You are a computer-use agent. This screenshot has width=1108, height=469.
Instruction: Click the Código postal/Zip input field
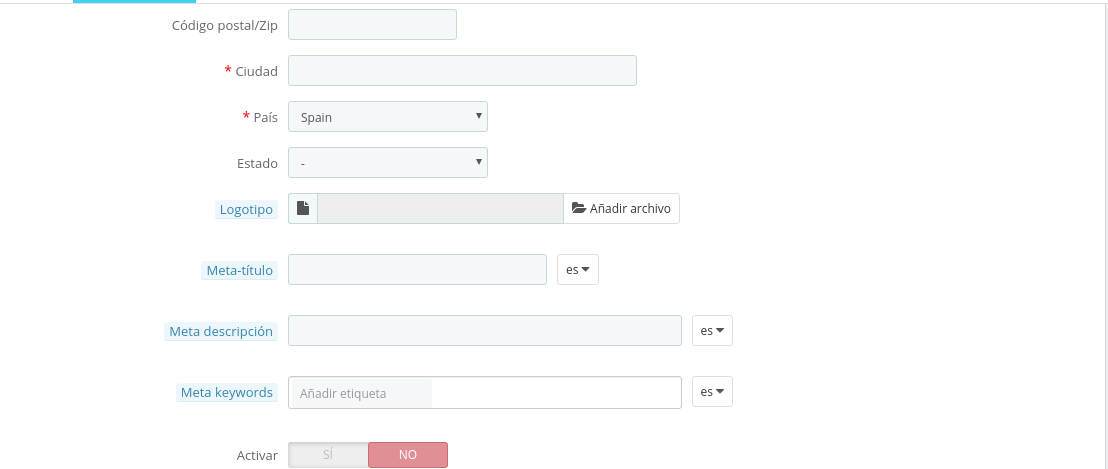(x=372, y=25)
